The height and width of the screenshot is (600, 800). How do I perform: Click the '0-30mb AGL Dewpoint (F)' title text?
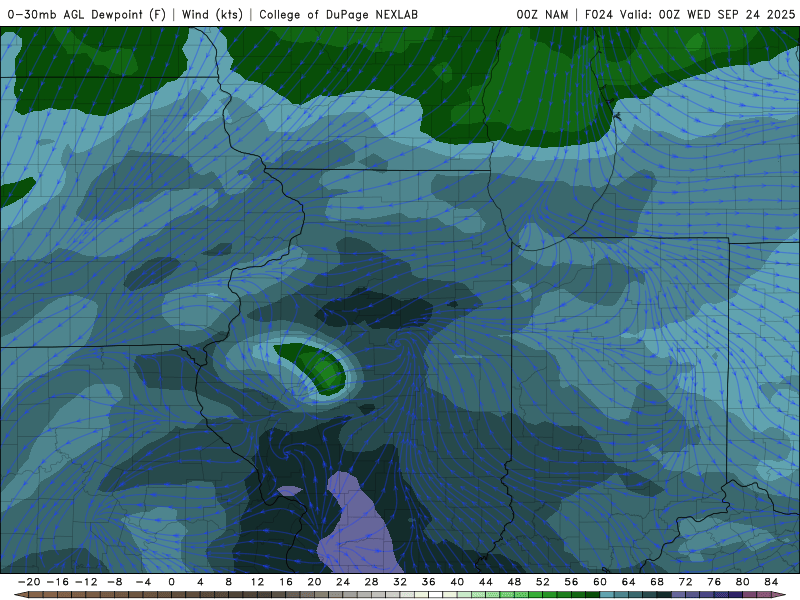[86, 14]
